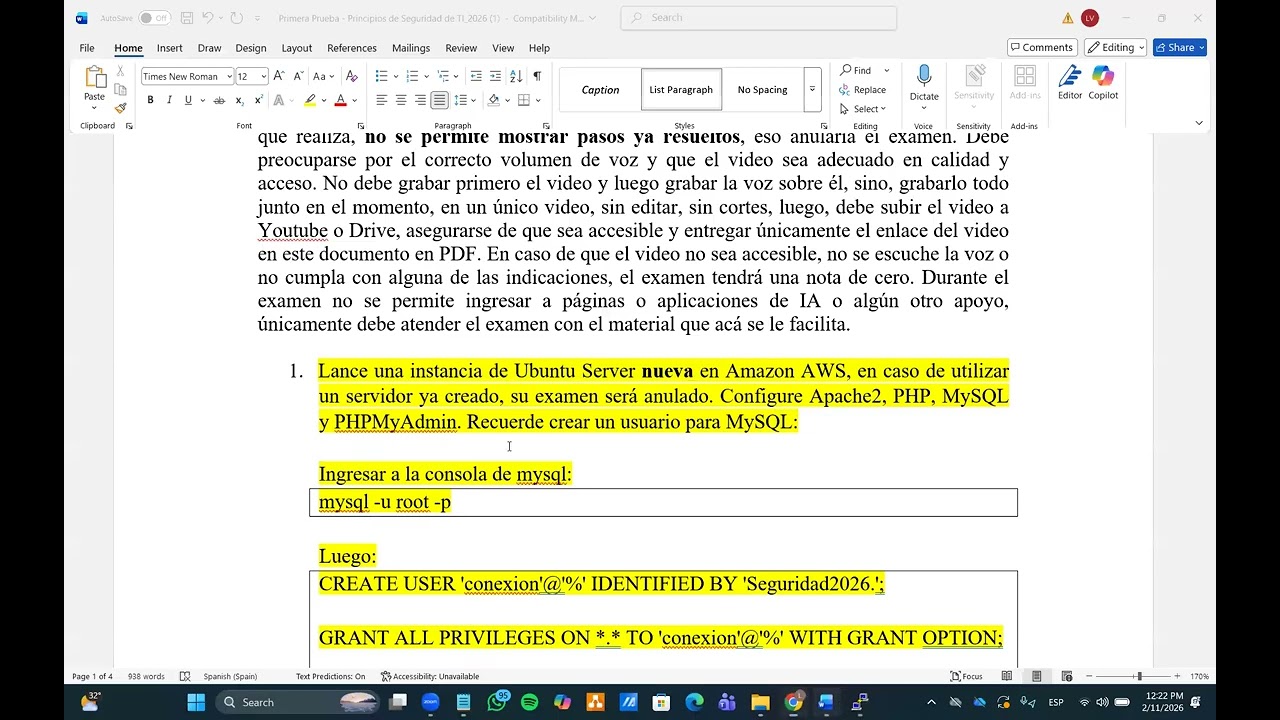Image resolution: width=1280 pixels, height=720 pixels.
Task: Open the highlight color dropdown arrow
Action: click(323, 100)
